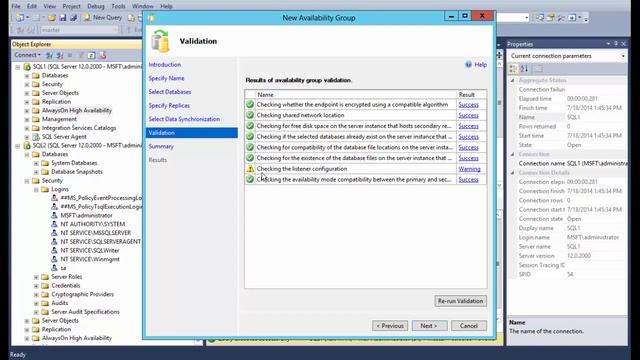
Task: Click Connect Object Explorer plug icon
Action: tap(49, 55)
